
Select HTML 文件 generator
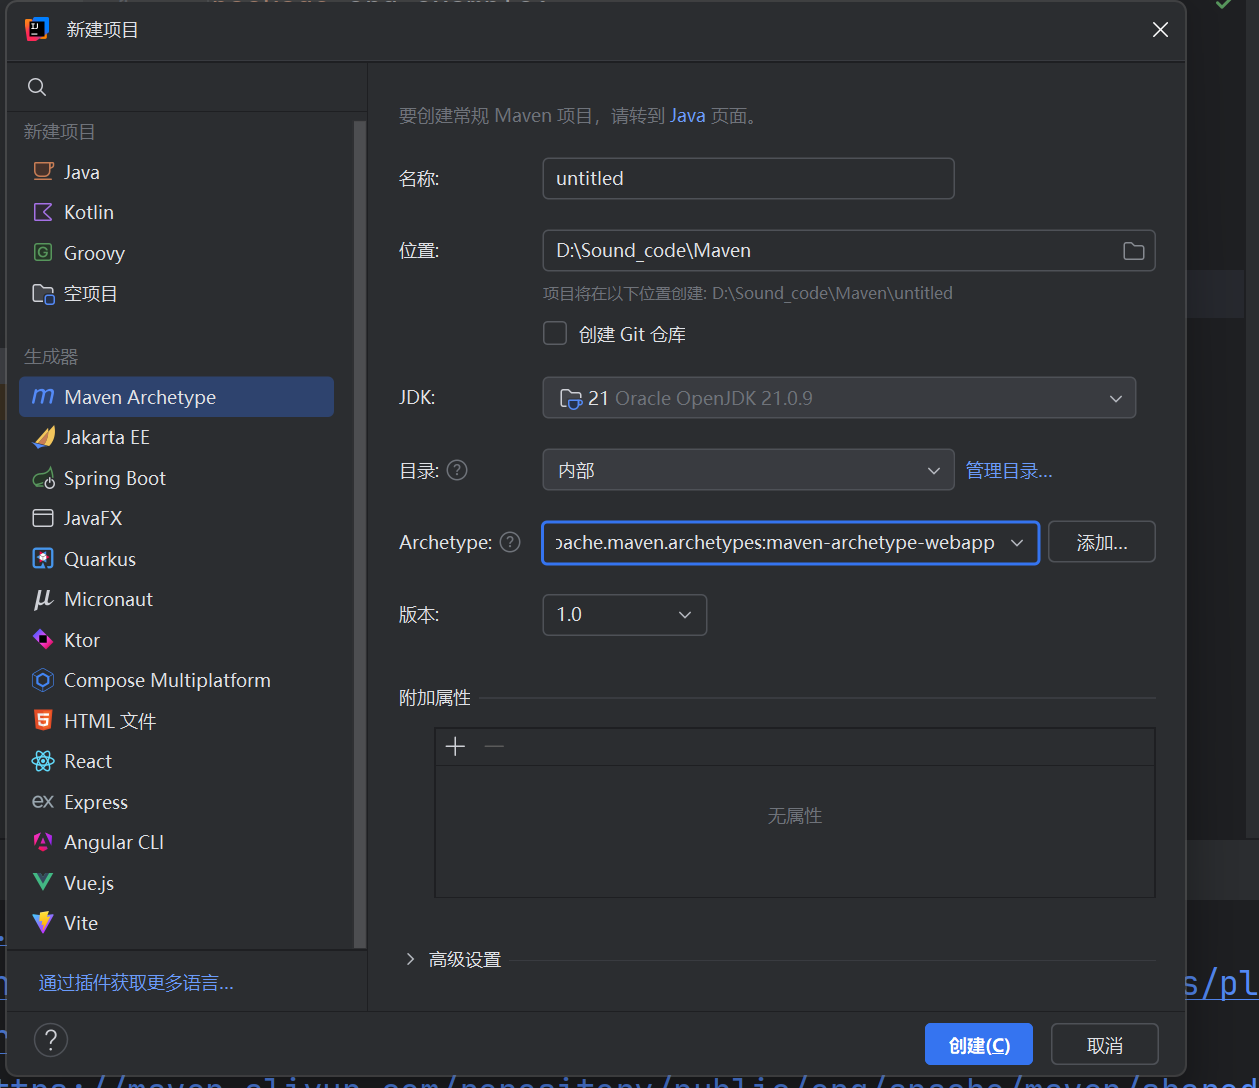(x=176, y=721)
